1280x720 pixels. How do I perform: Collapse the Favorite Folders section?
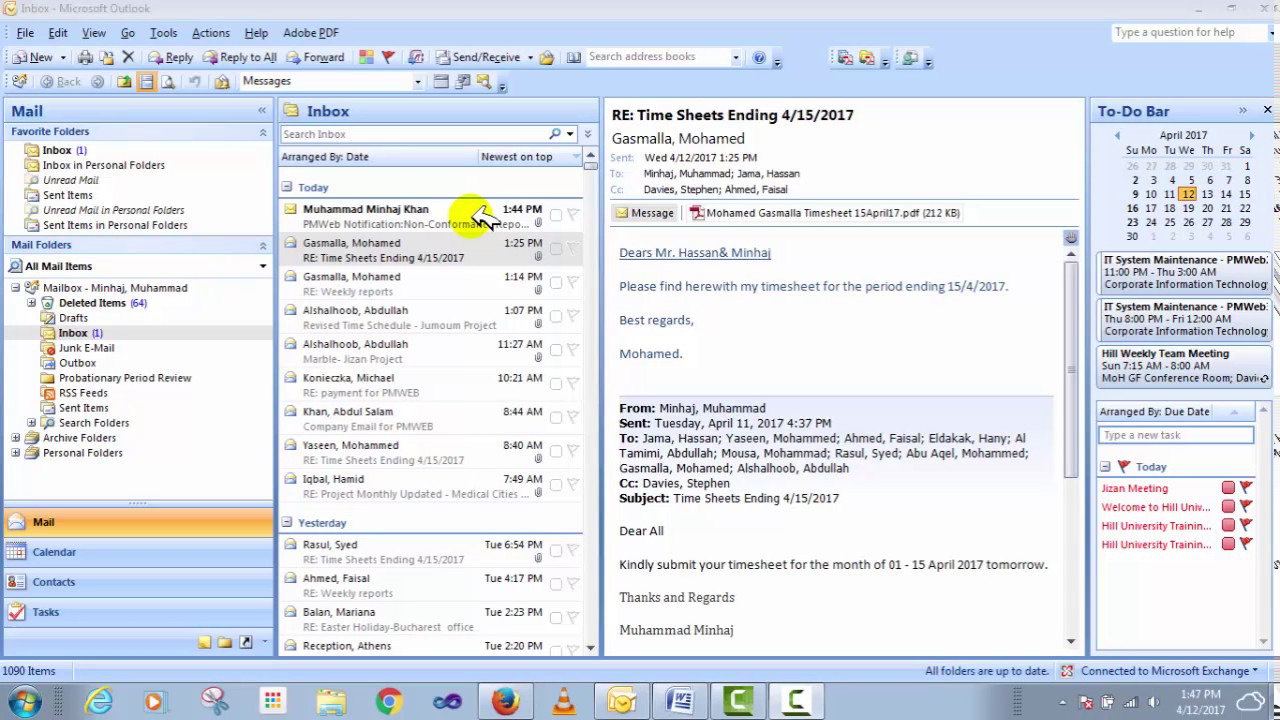[263, 132]
